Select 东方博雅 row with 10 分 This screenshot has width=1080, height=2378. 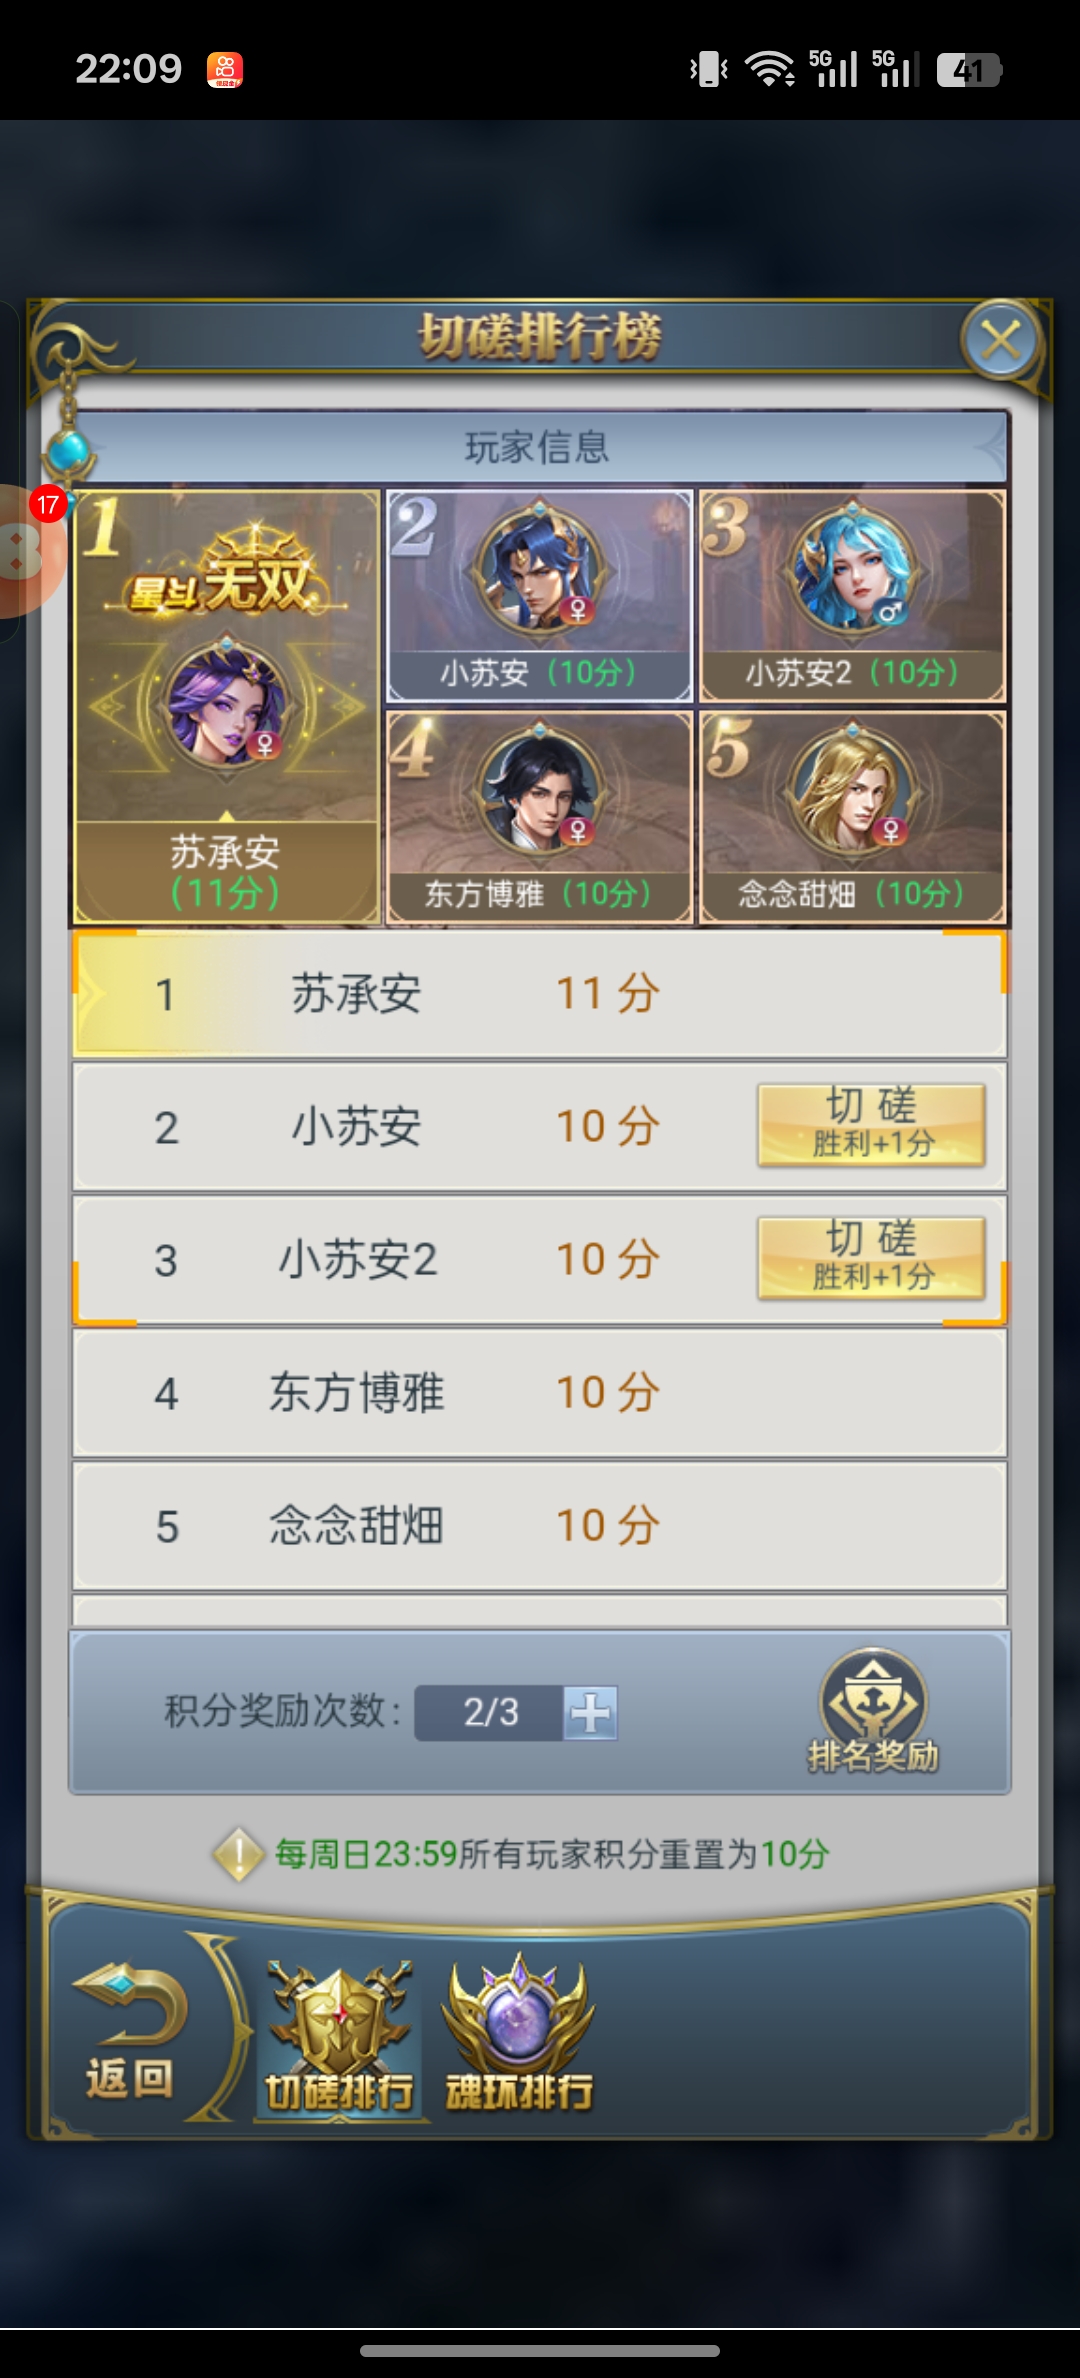click(540, 1392)
